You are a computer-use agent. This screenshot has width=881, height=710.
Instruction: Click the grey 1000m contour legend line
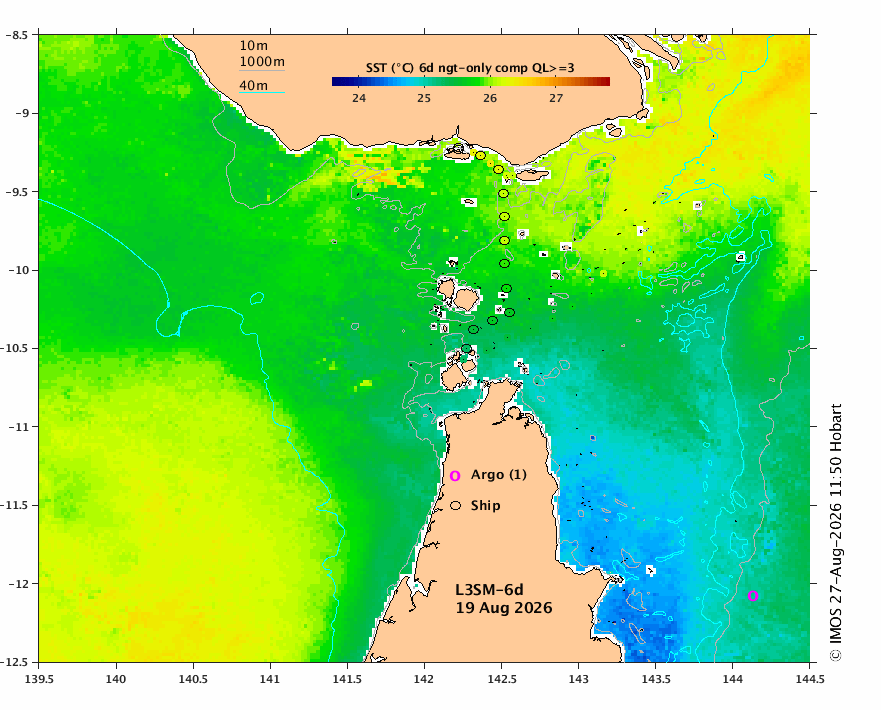(x=262, y=70)
